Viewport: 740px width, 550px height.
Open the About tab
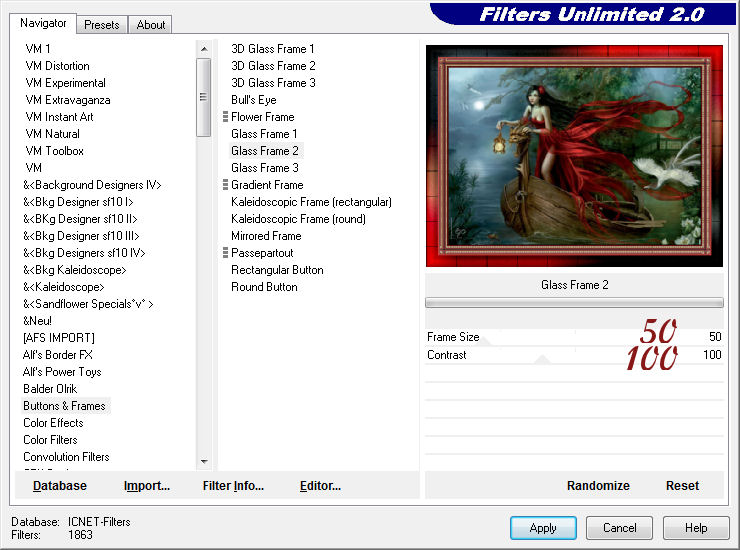tap(151, 25)
